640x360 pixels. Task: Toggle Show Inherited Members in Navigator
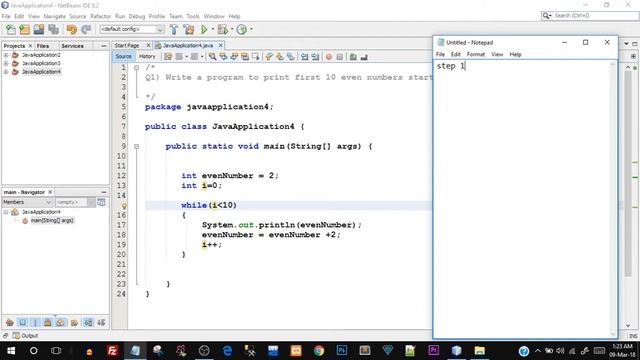point(10,322)
